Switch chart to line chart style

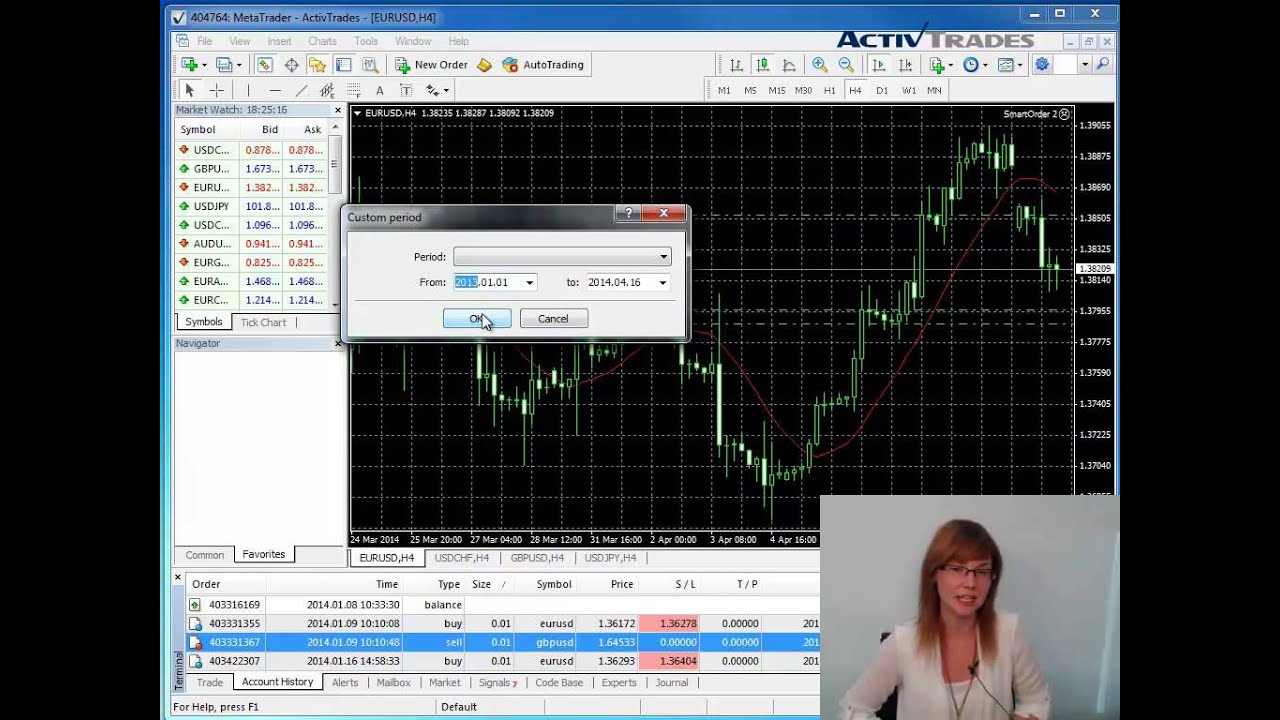[x=789, y=64]
